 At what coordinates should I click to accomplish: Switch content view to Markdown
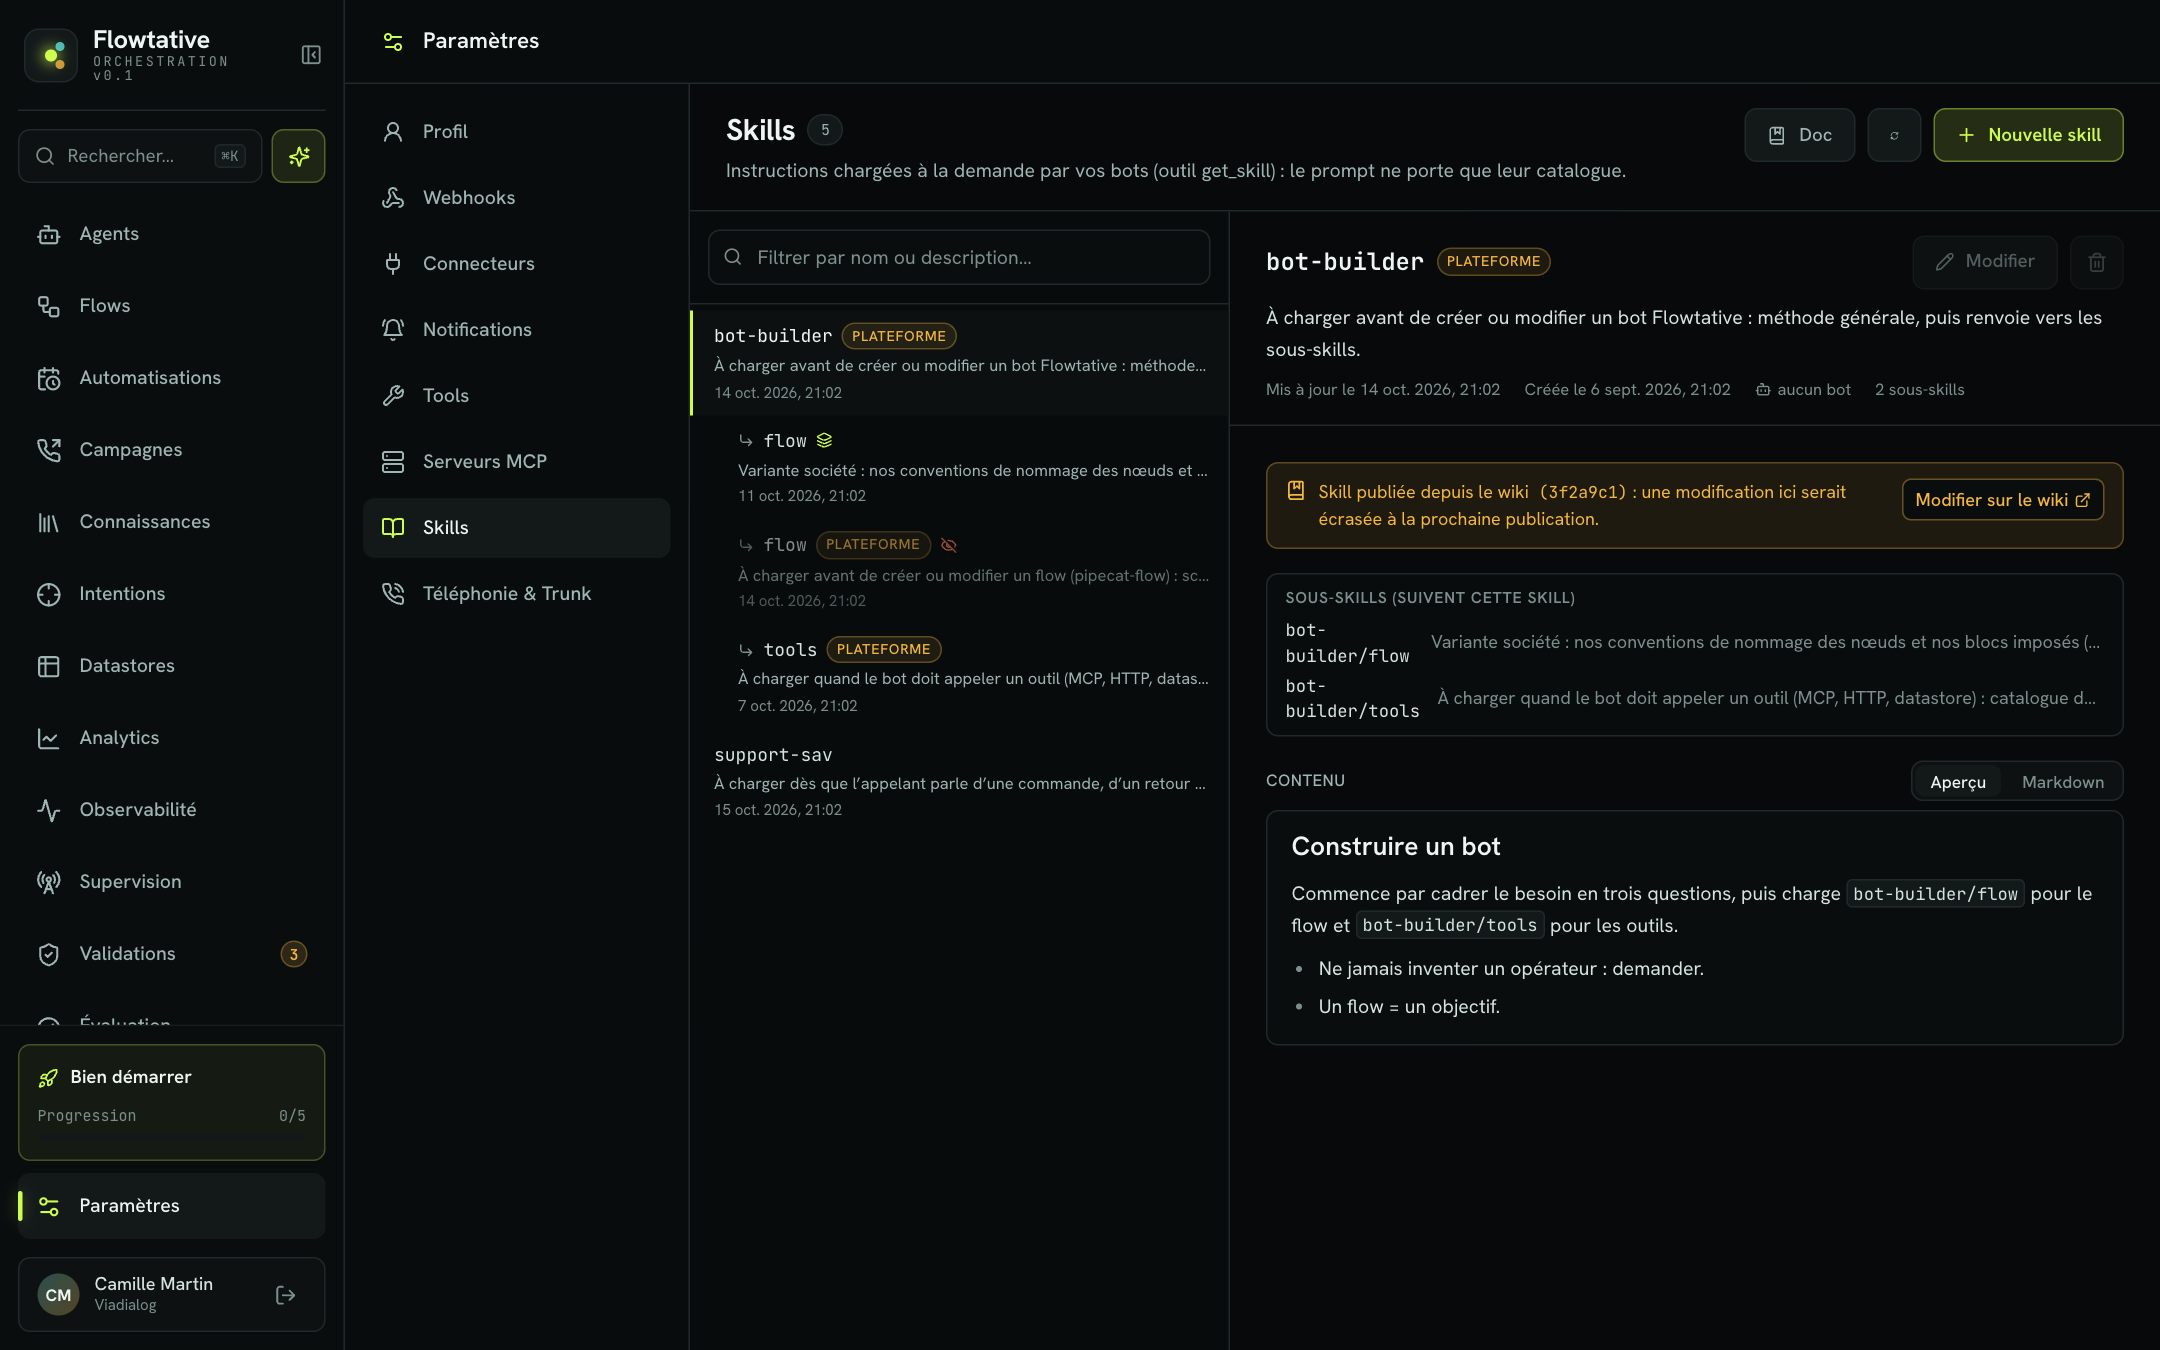2062,782
